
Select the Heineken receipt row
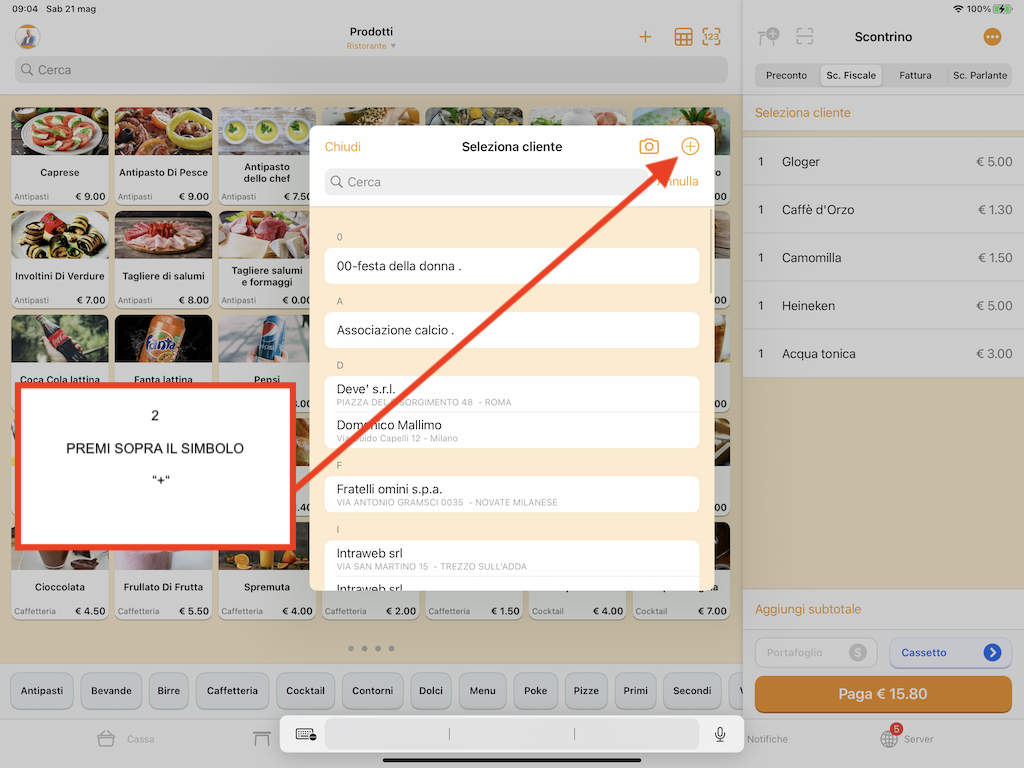pos(883,306)
